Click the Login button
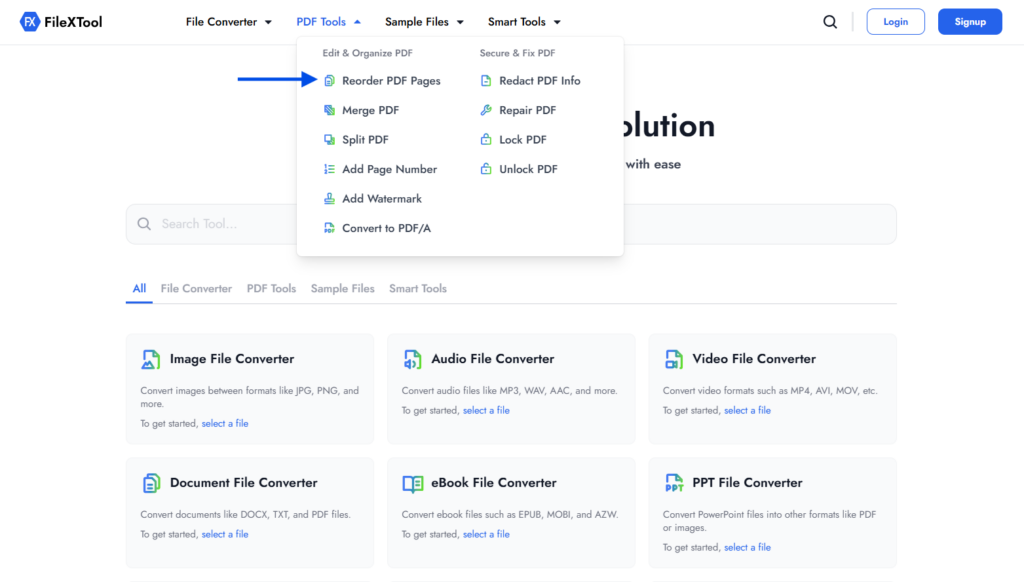 coord(895,22)
